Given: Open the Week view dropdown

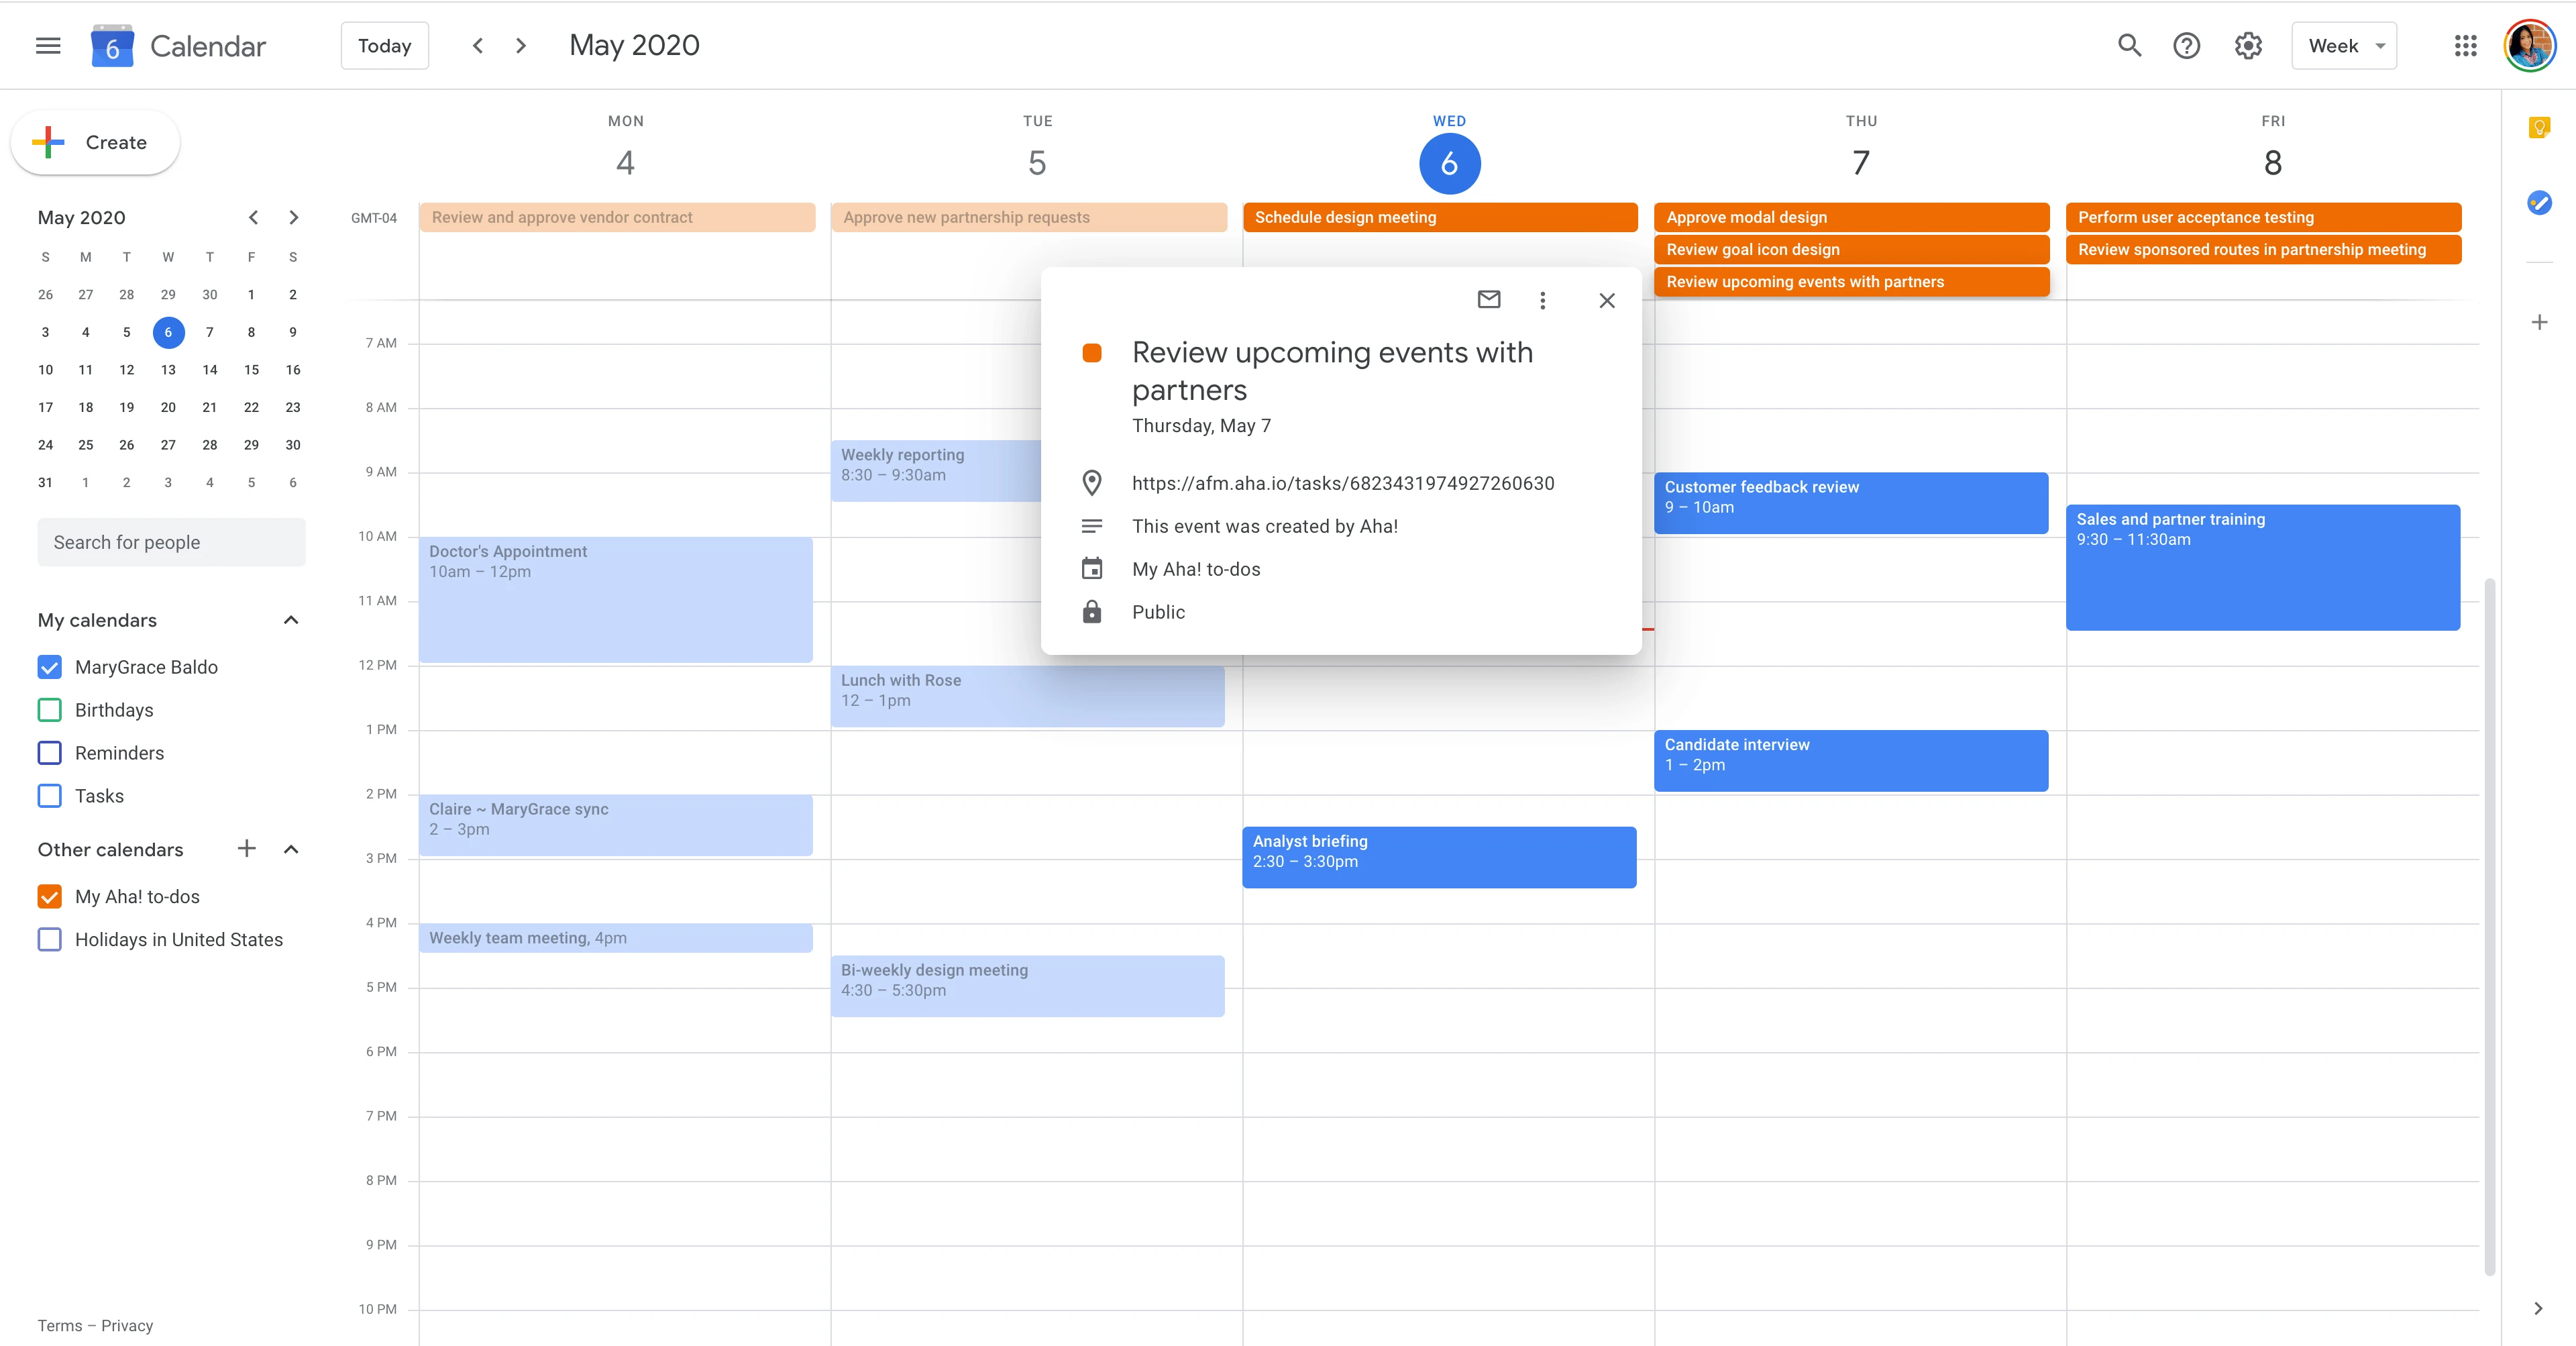Looking at the screenshot, I should (x=2344, y=45).
